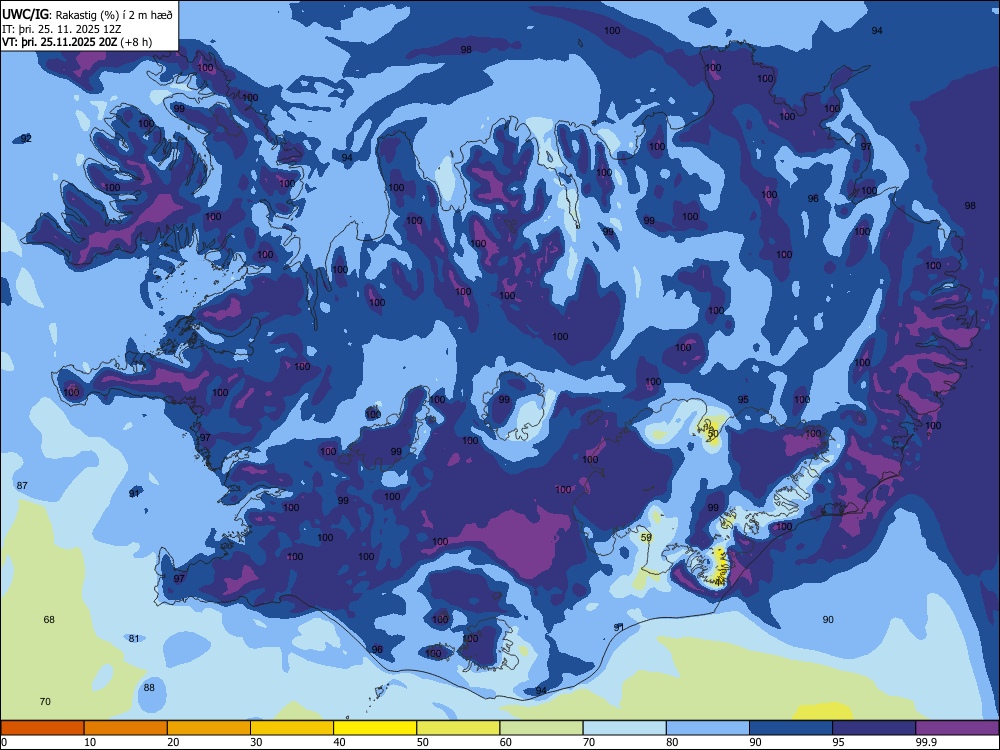
Task: Select the medium blue 90–95 legend swatch
Action: pos(791,728)
